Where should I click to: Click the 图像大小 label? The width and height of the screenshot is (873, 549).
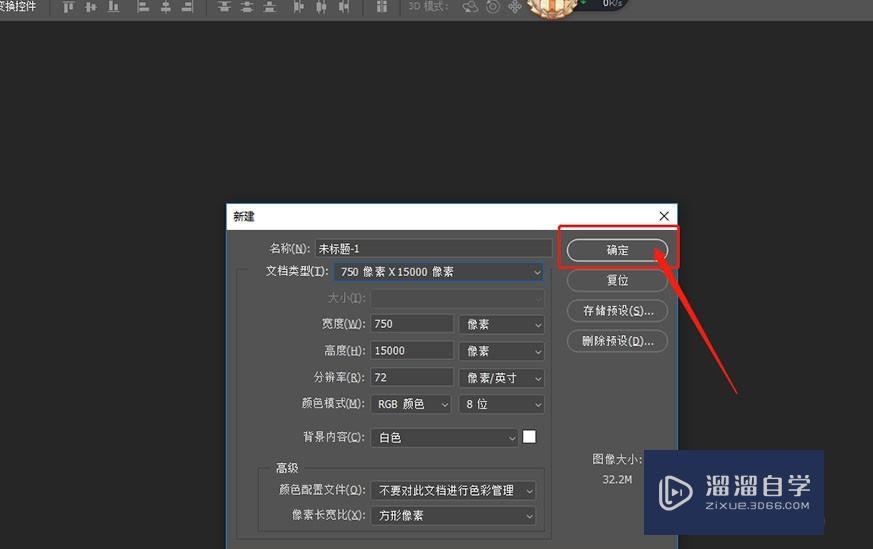[617, 459]
